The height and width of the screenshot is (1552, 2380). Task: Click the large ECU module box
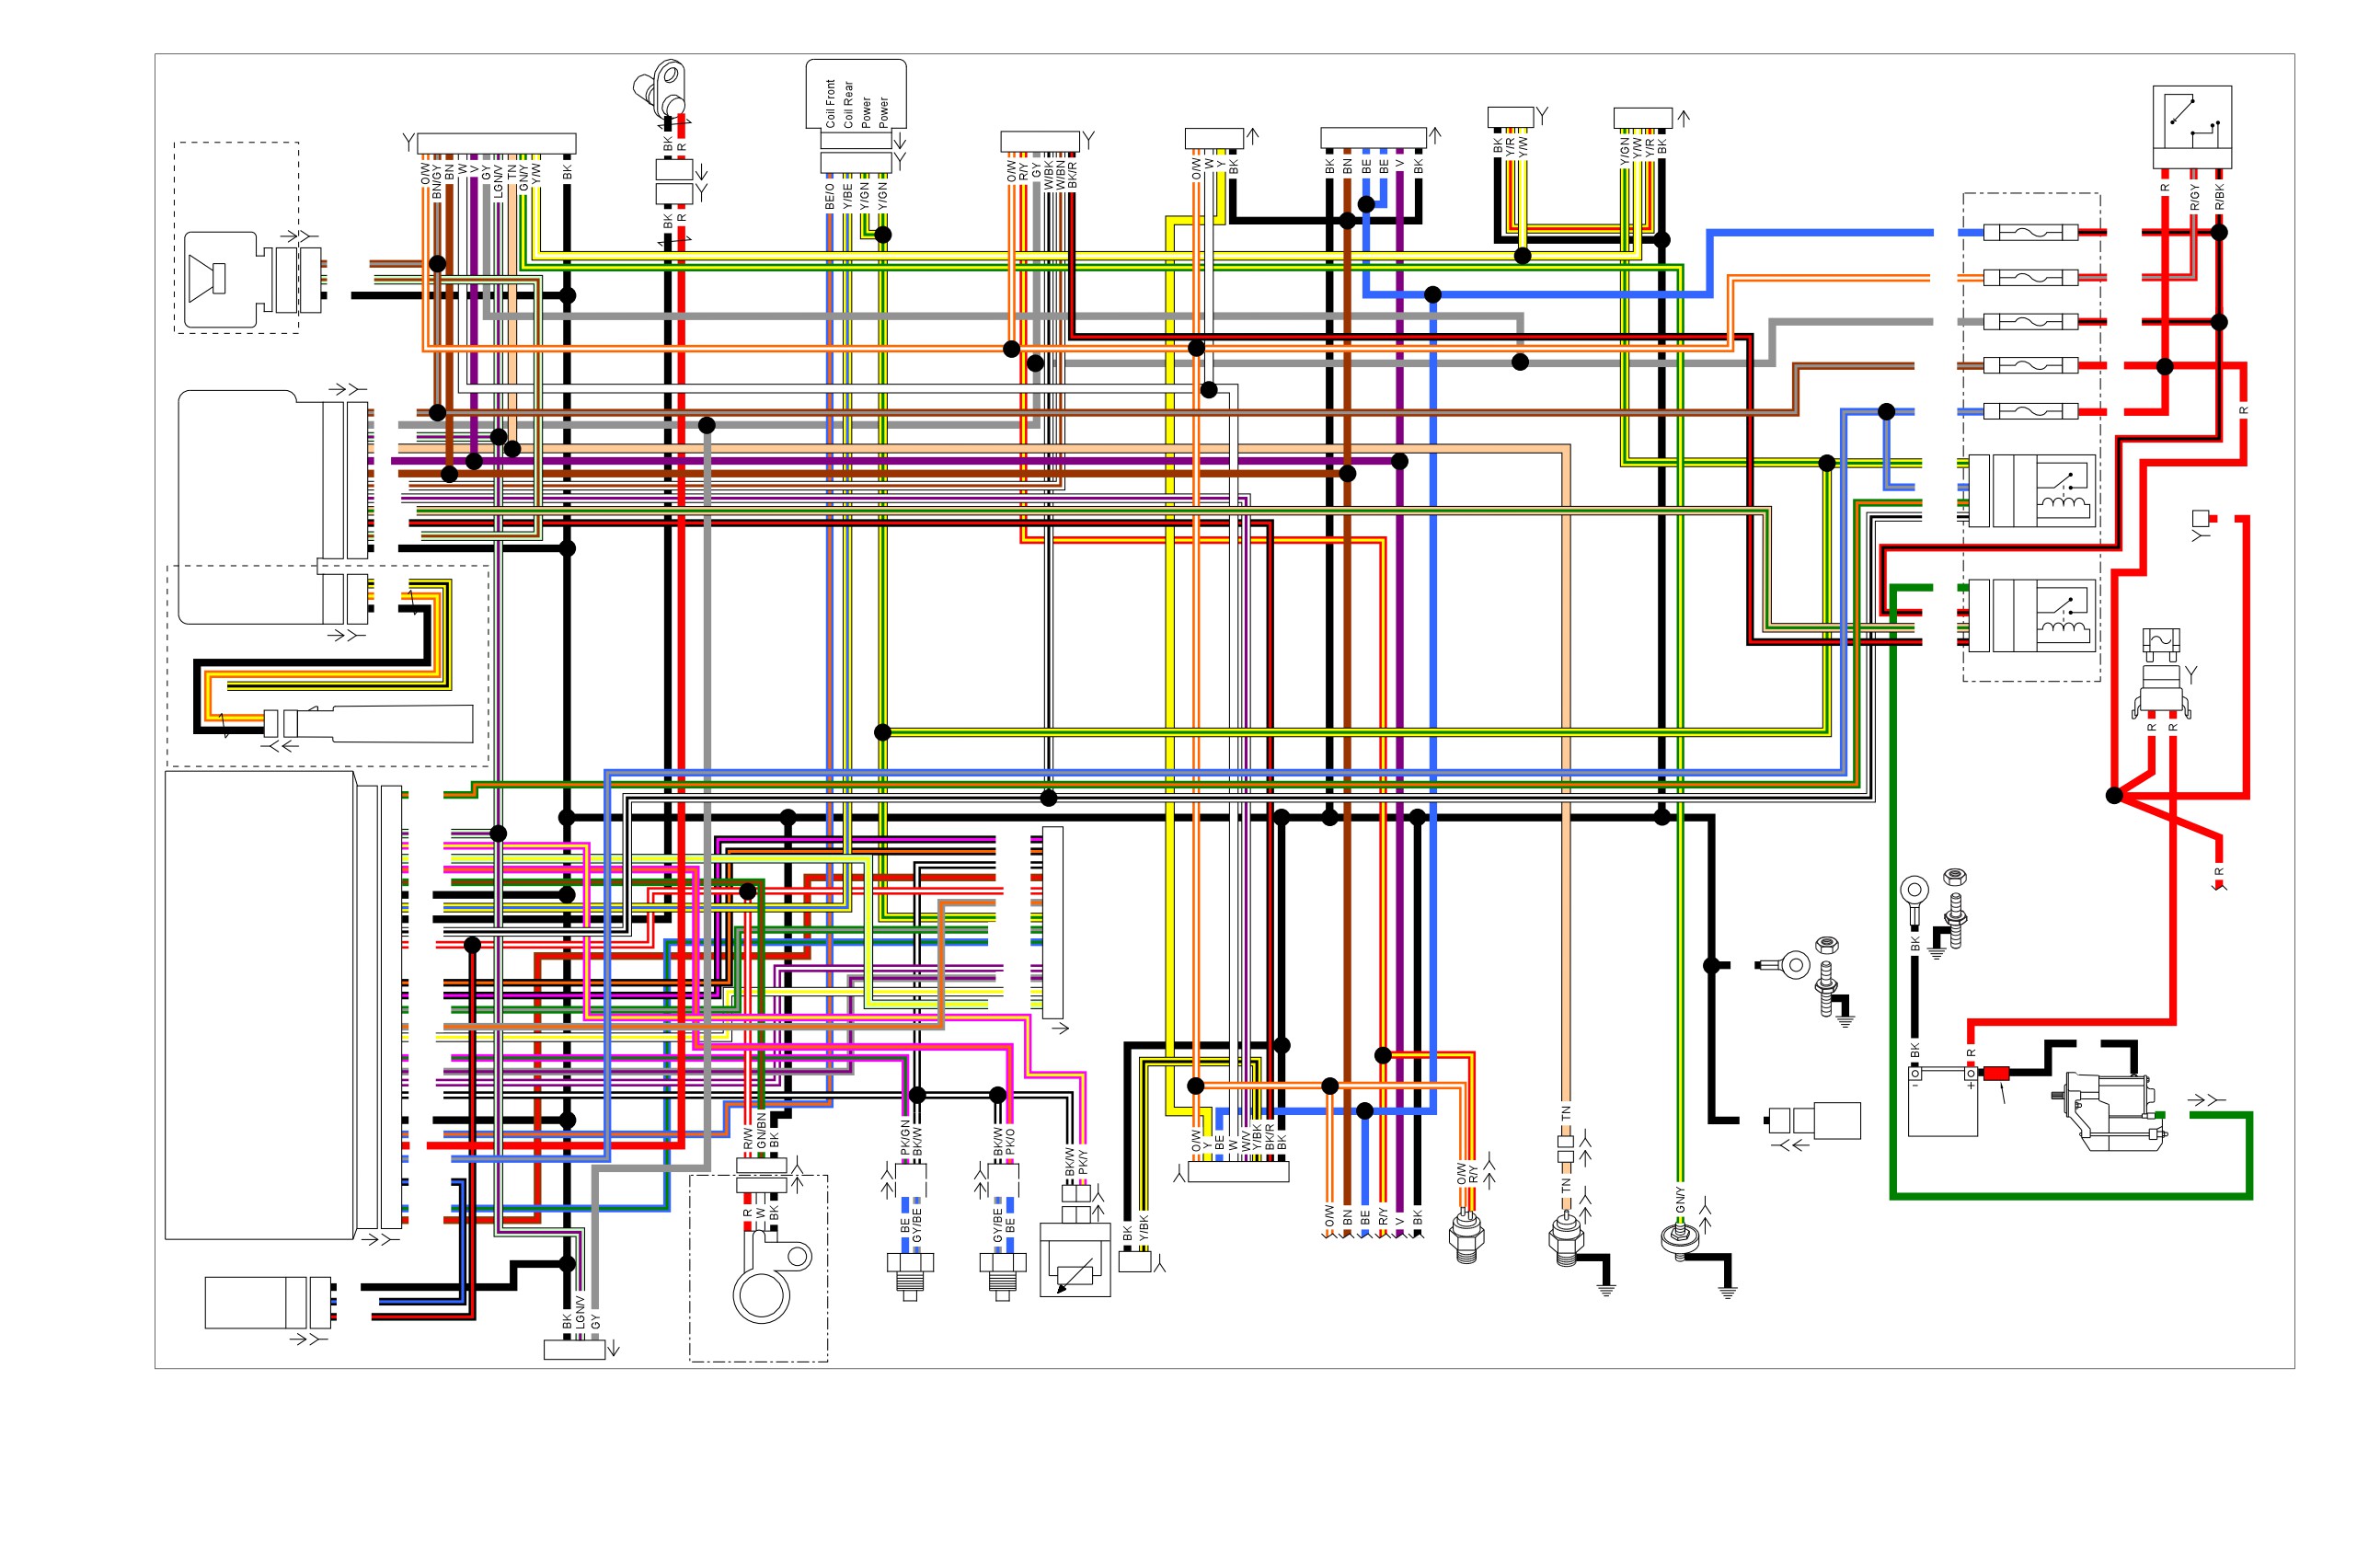click(x=260, y=1004)
